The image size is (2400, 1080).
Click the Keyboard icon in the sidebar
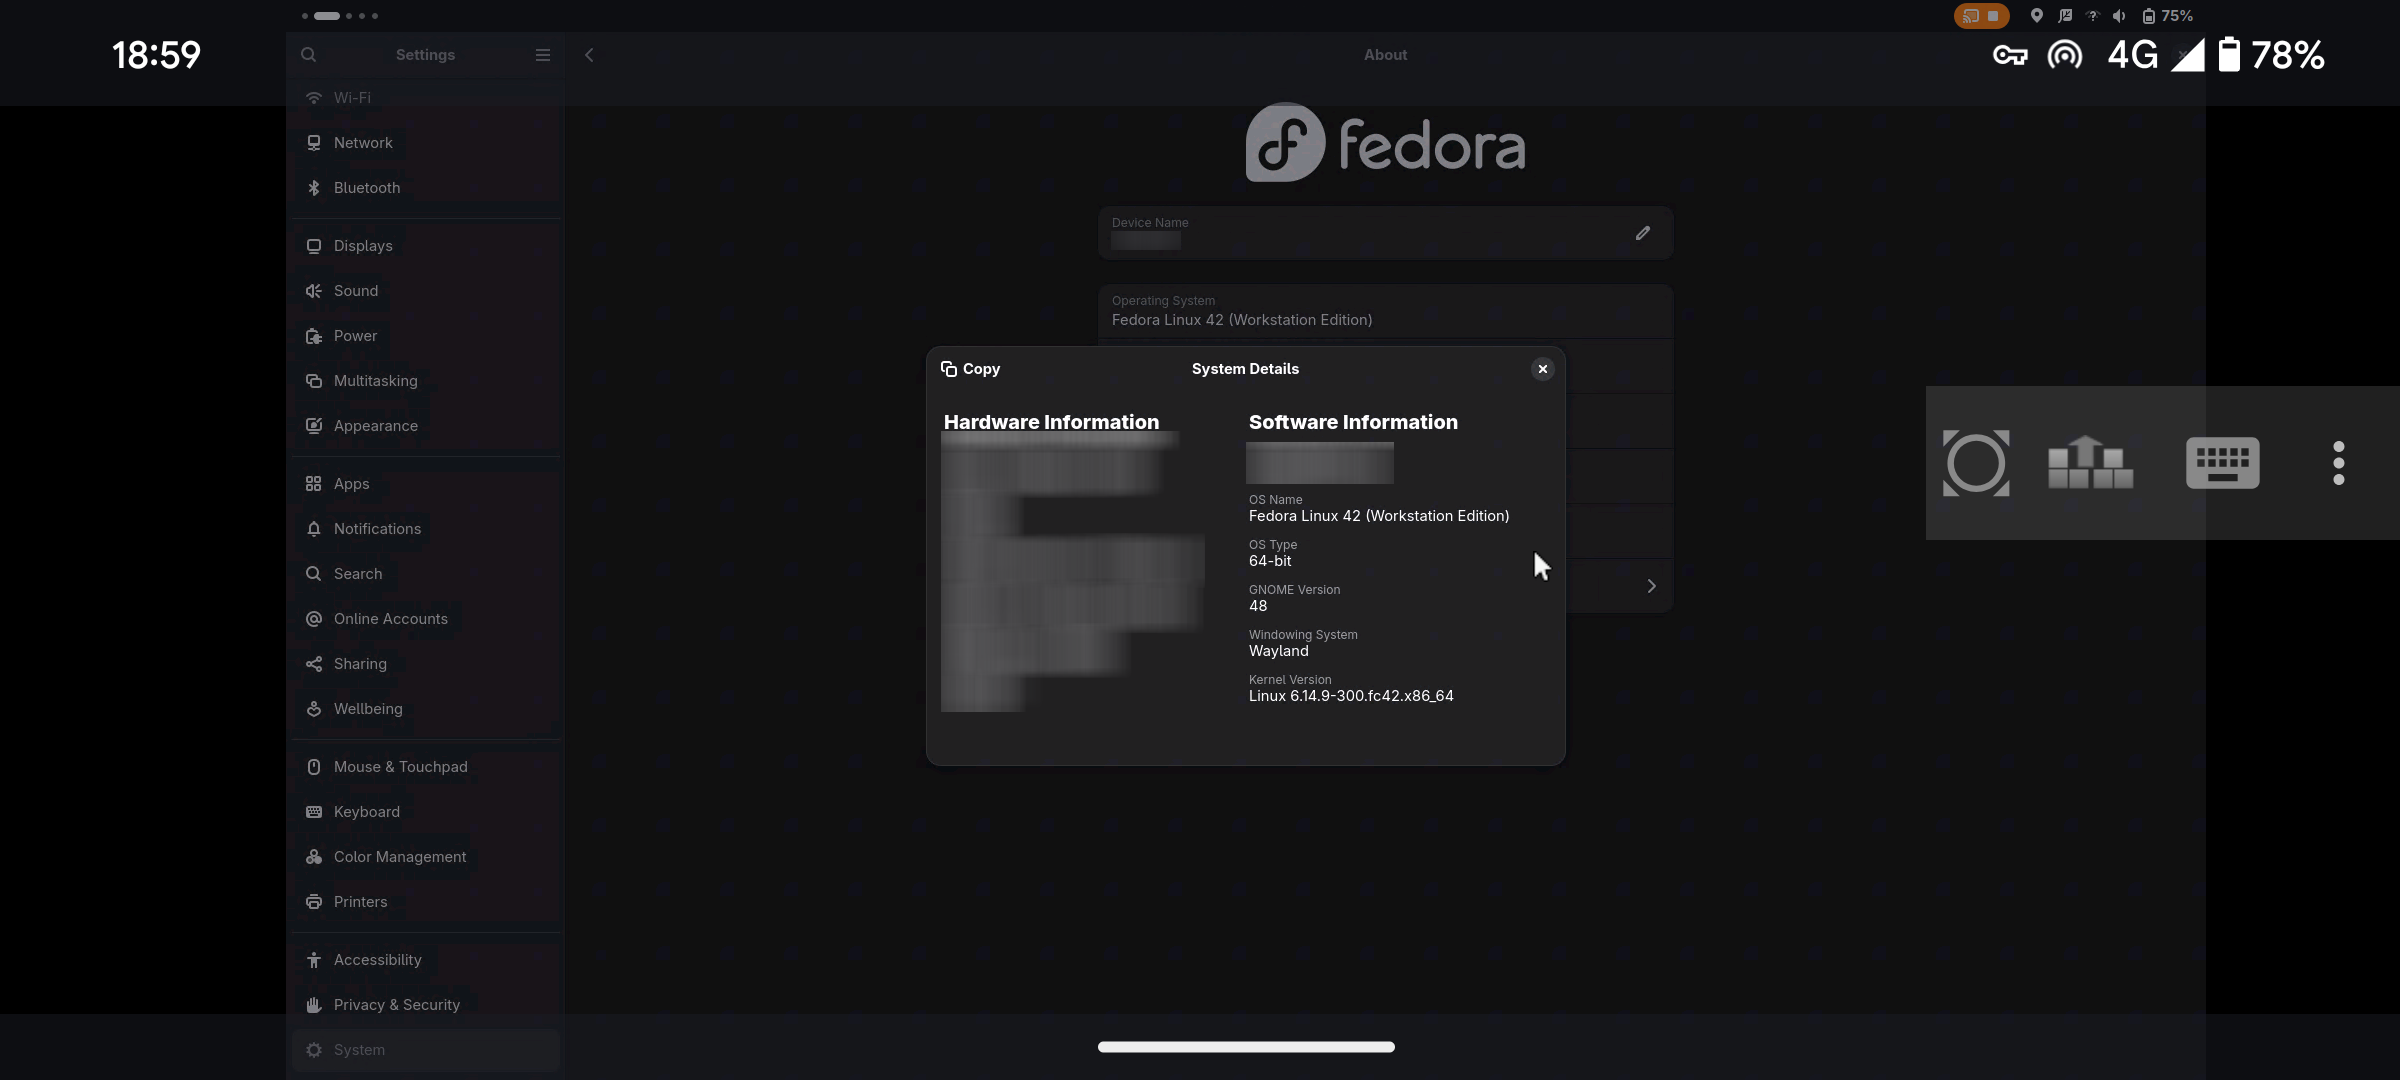click(314, 812)
